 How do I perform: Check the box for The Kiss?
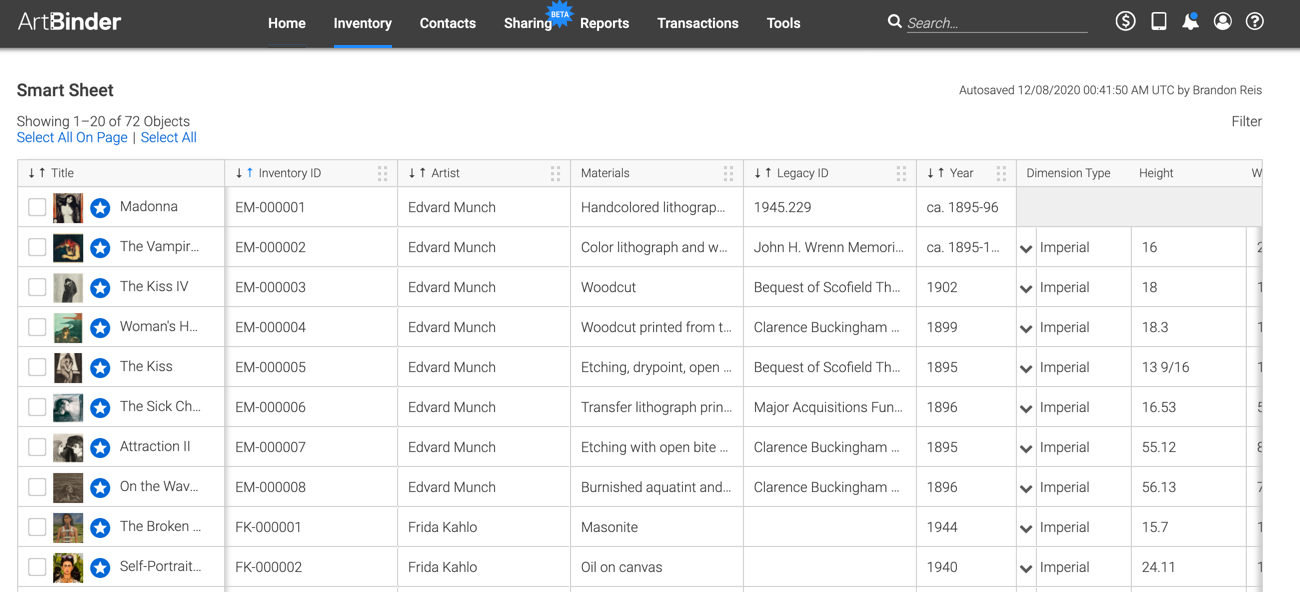click(x=37, y=367)
